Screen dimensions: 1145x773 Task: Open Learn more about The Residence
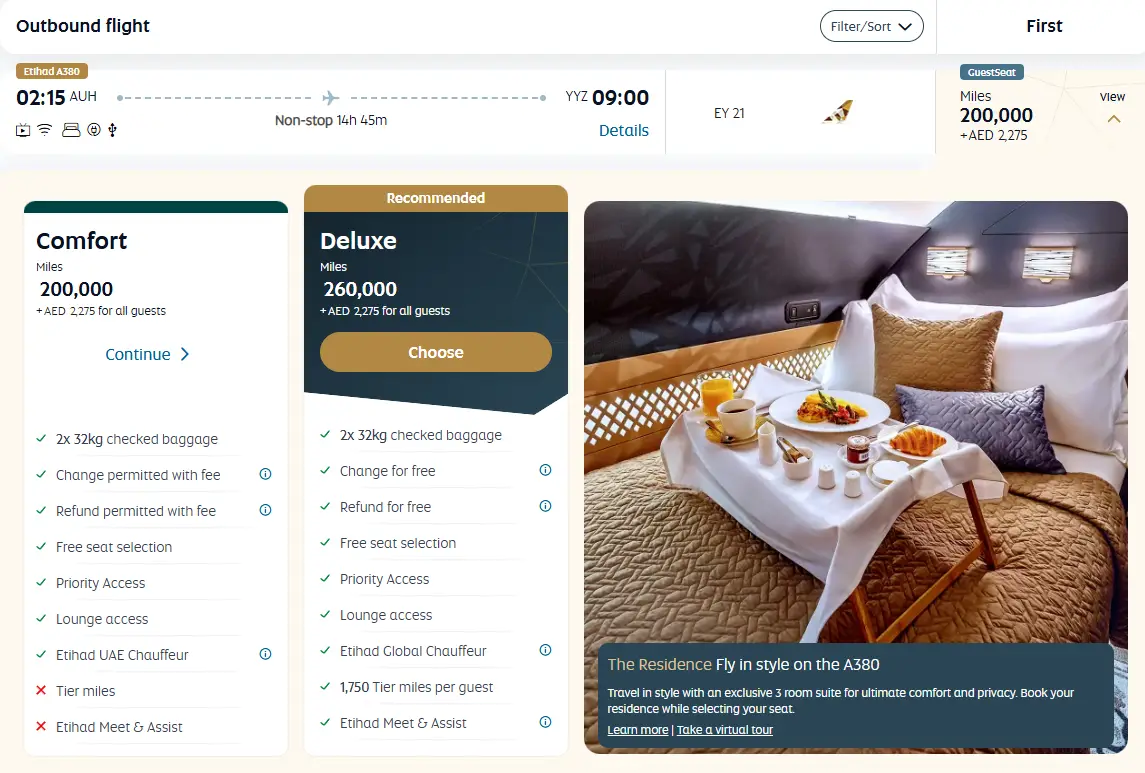(637, 730)
